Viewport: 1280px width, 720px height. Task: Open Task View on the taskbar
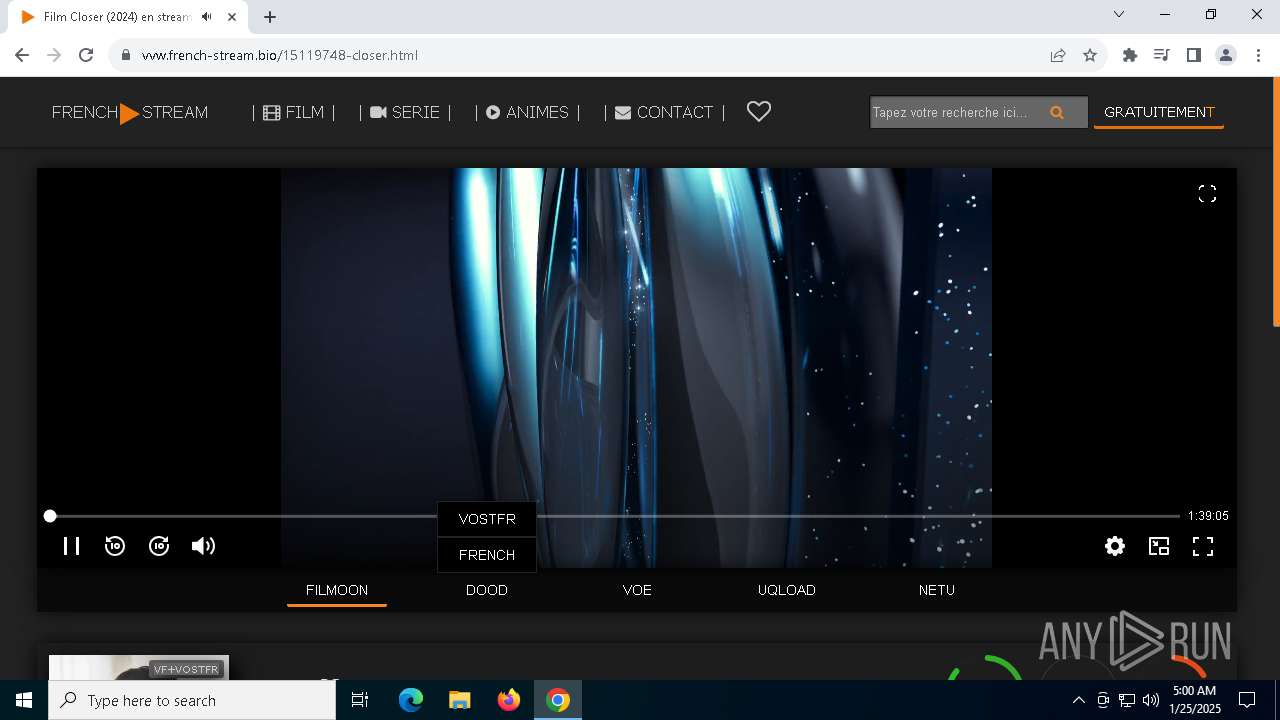tap(360, 700)
